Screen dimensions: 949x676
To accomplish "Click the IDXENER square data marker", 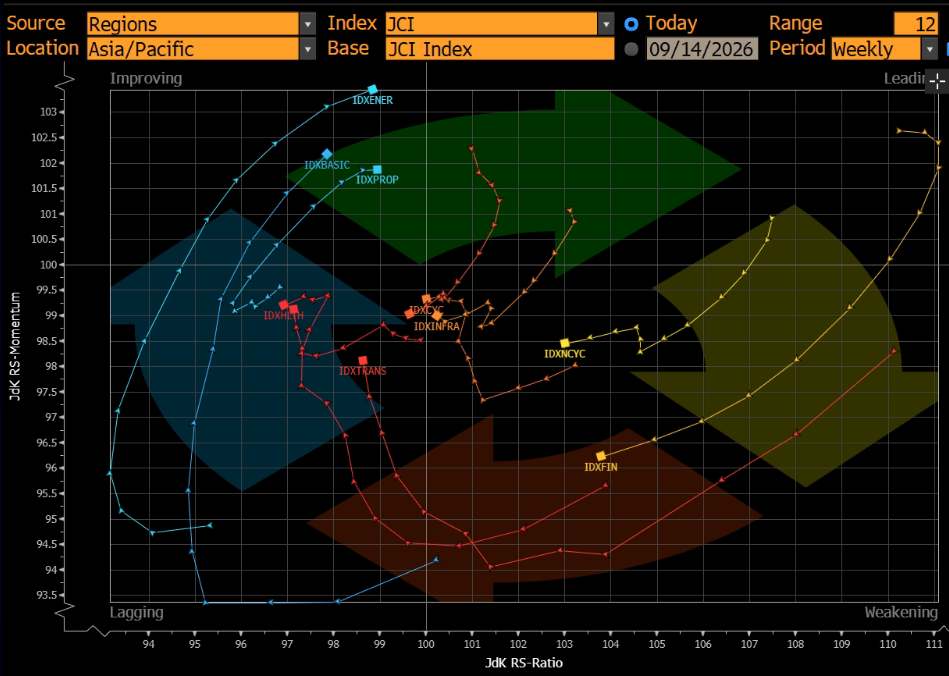I will click(x=373, y=90).
